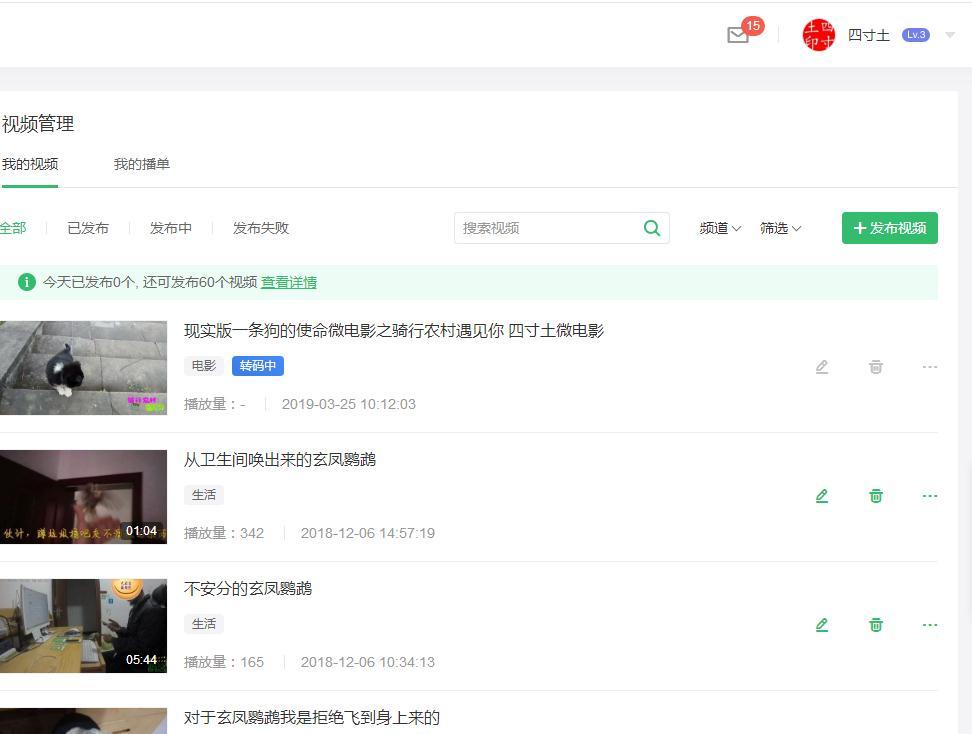Image resolution: width=972 pixels, height=734 pixels.
Task: Delete the 现实版一条狗的使命 video
Action: point(876,367)
